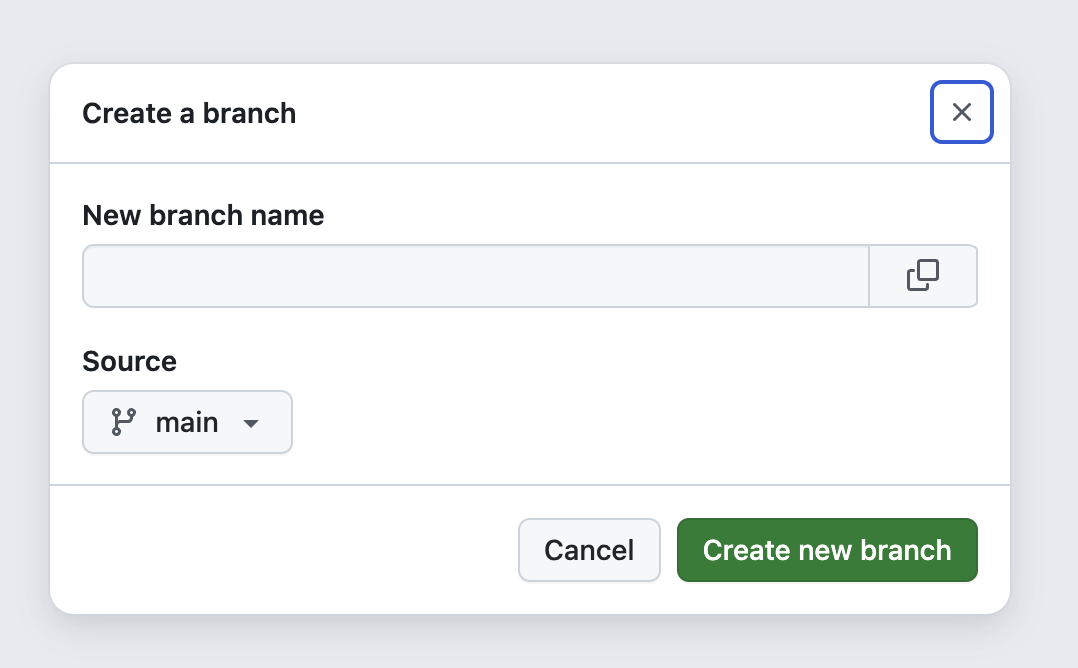Abort branch creation with Cancel
The width and height of the screenshot is (1078, 668).
589,550
